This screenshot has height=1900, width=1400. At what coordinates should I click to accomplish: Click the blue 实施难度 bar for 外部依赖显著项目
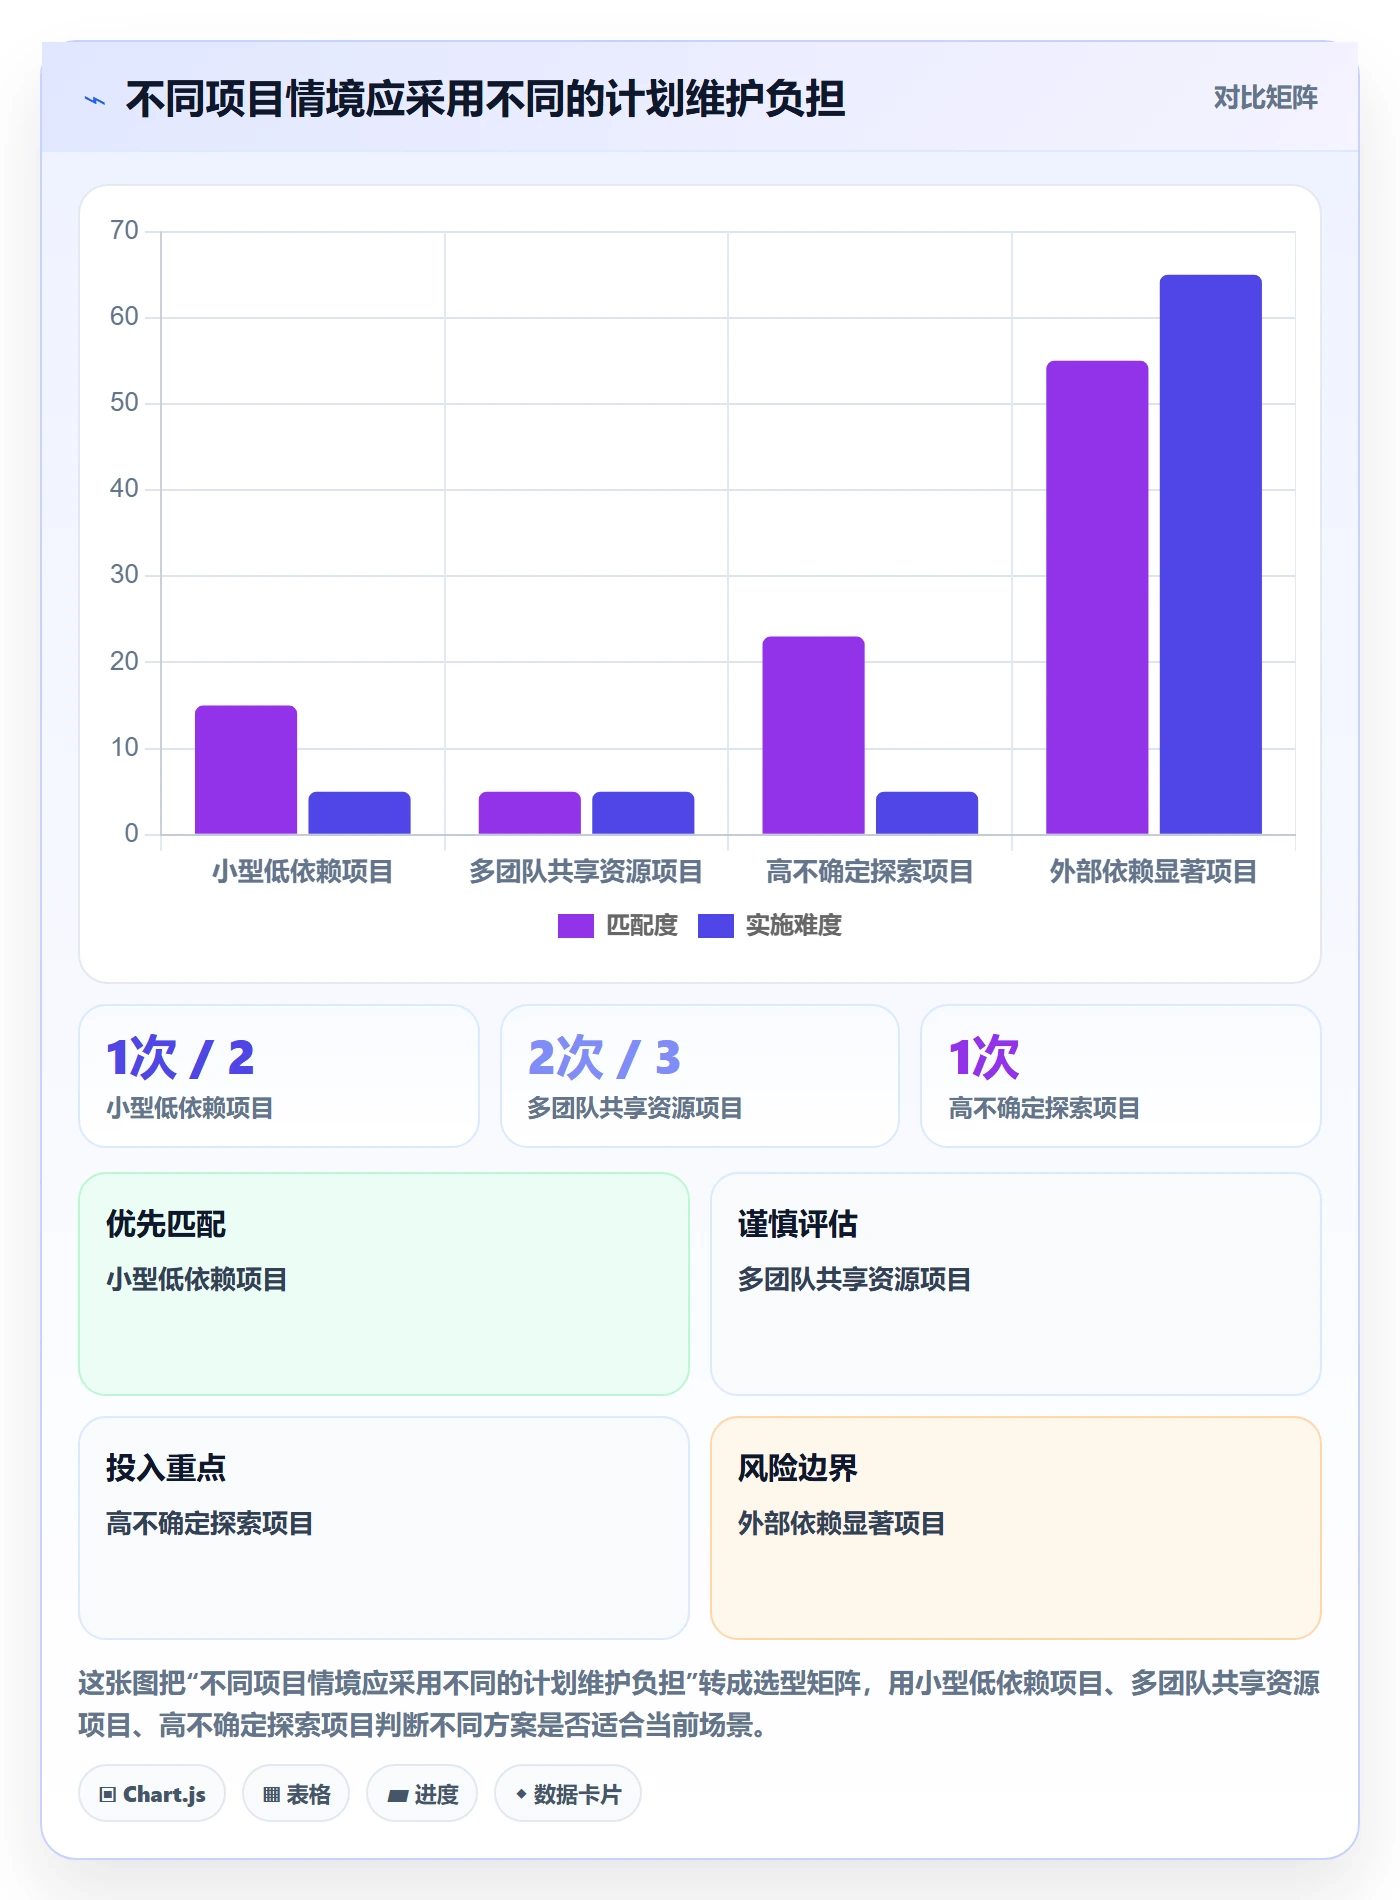1210,554
